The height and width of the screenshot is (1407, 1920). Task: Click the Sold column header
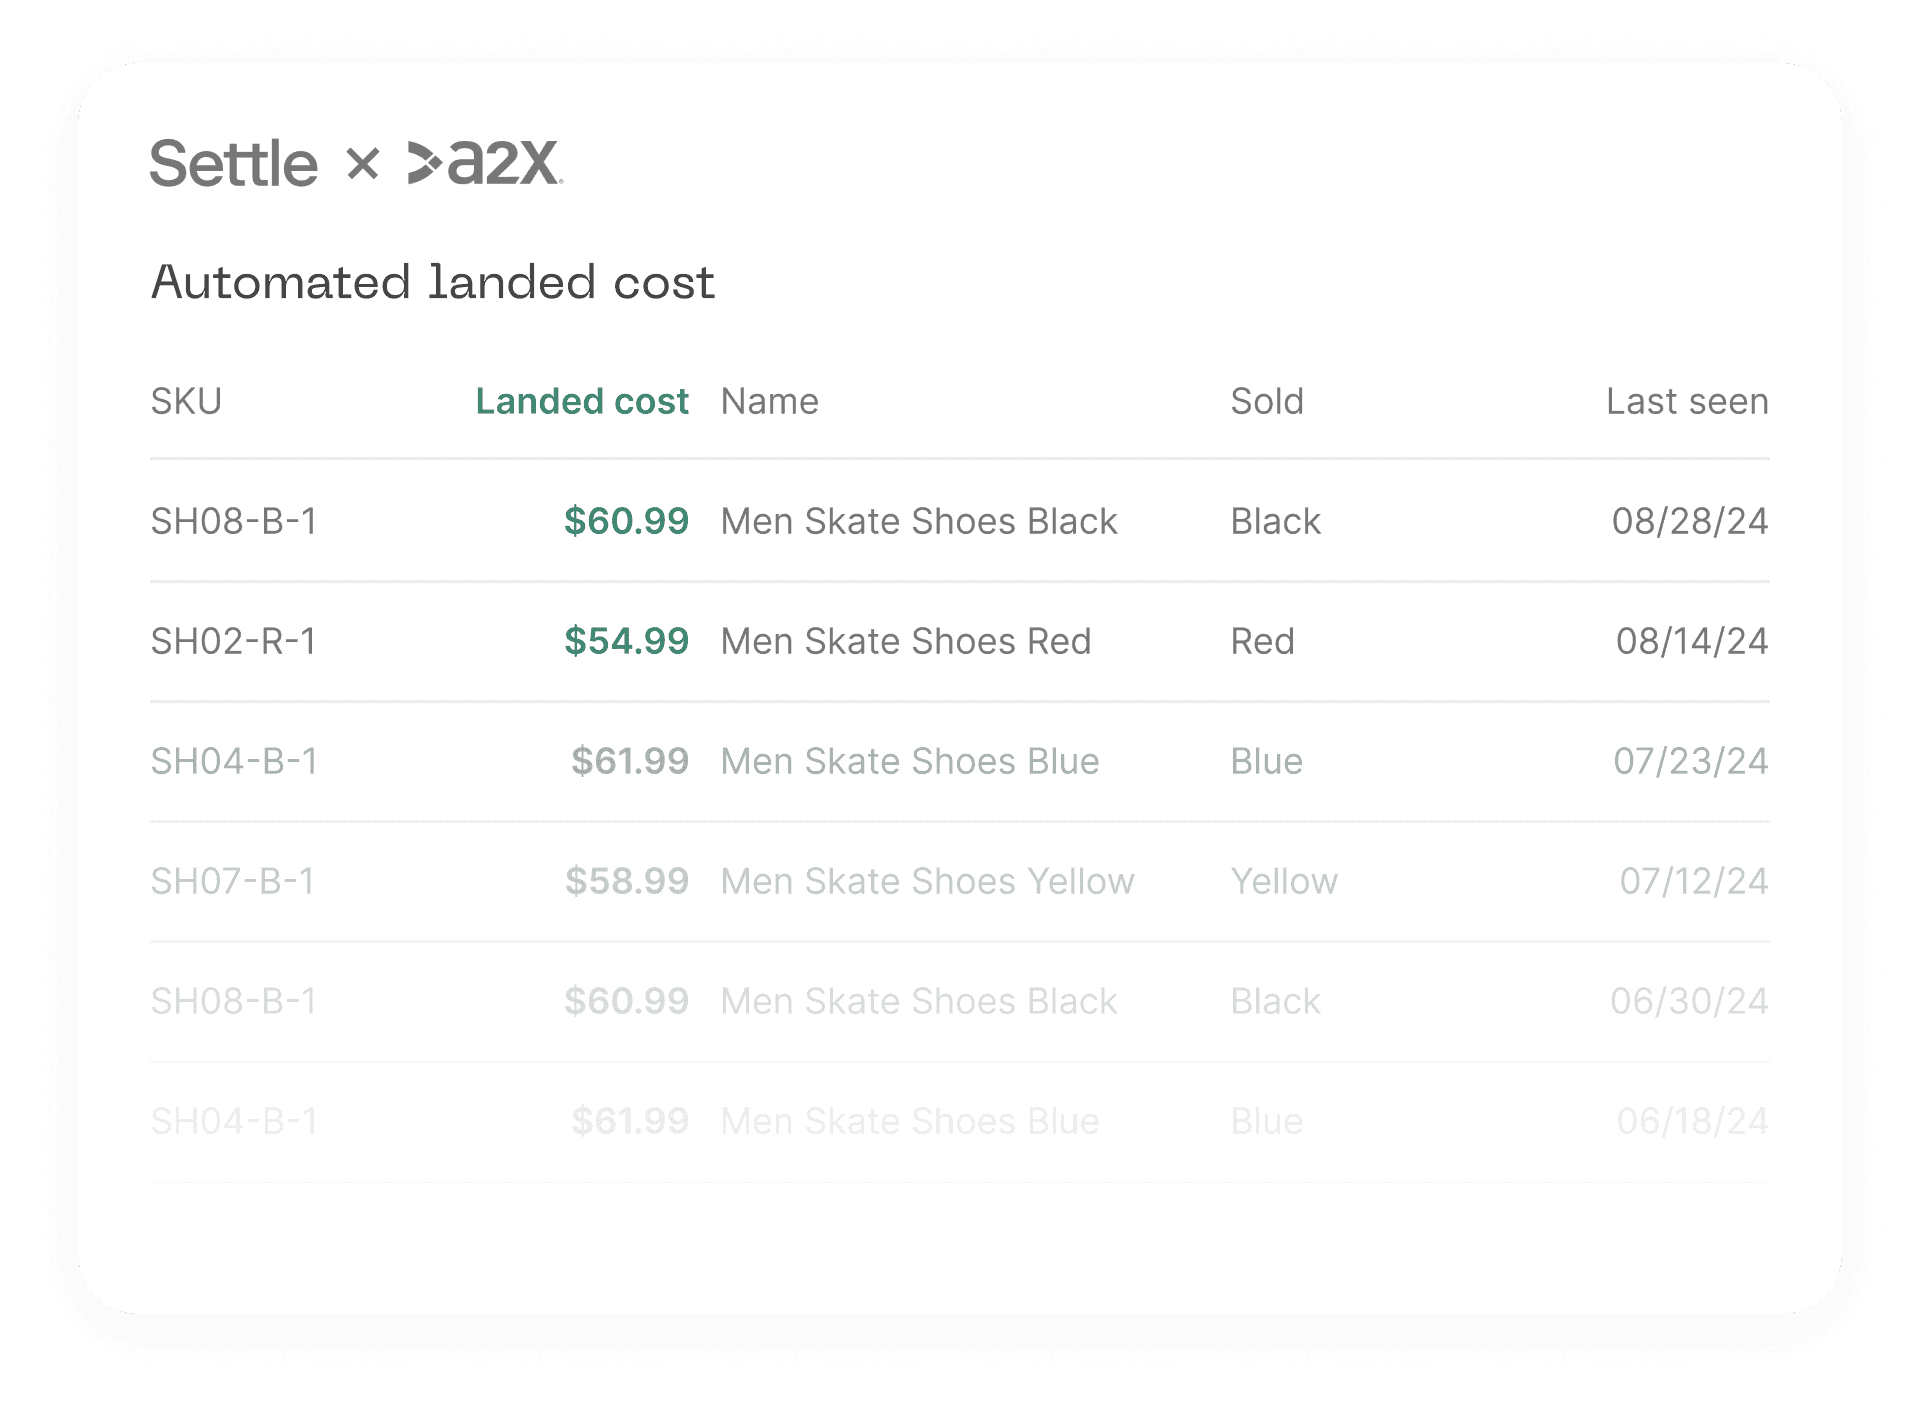(1266, 401)
